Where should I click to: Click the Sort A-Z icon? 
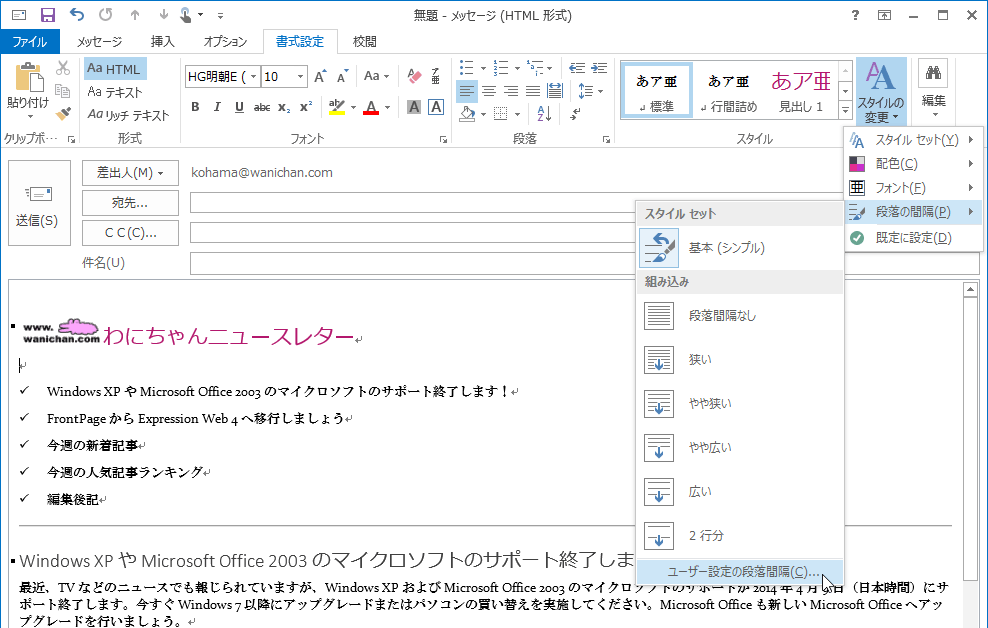point(544,114)
